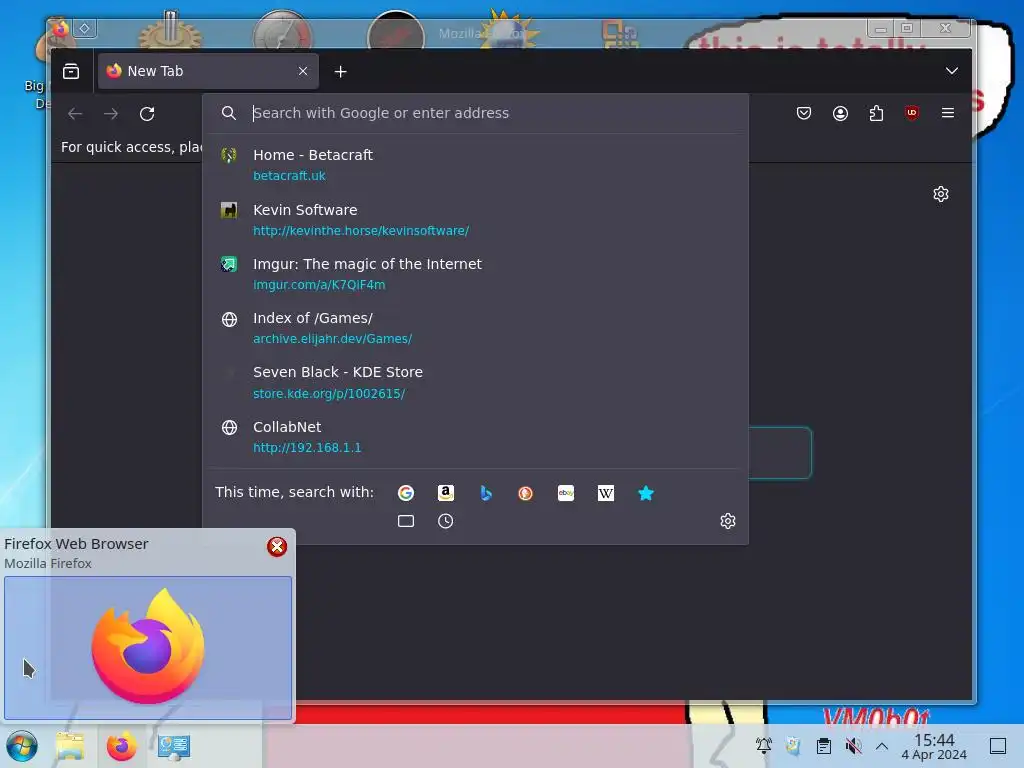The image size is (1024, 768).
Task: Click archive.elijahr.dev/Games/ URL
Action: (332, 339)
